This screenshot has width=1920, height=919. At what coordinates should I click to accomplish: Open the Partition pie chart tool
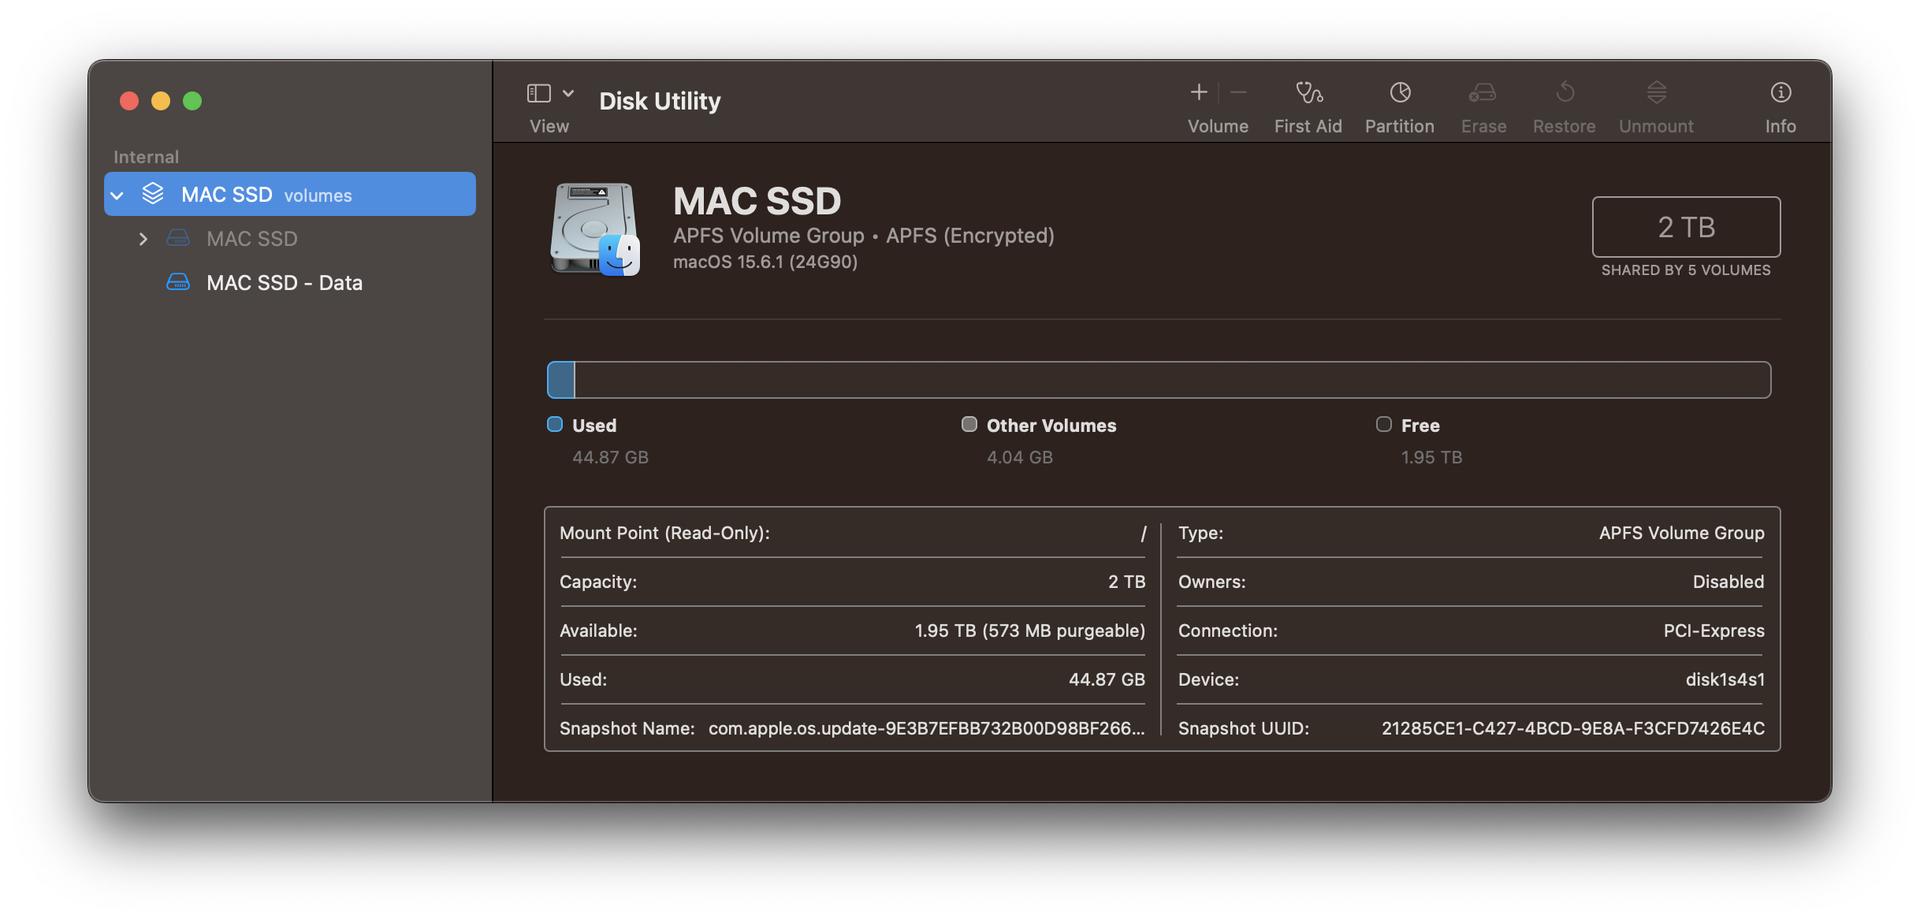(1399, 93)
